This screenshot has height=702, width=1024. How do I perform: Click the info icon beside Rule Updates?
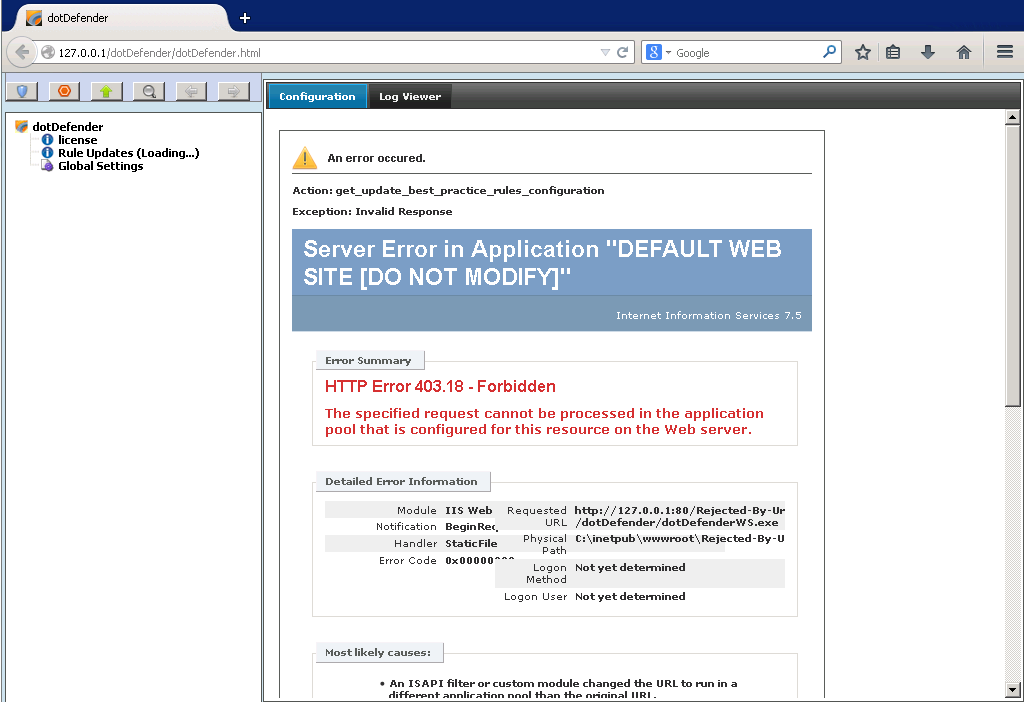click(x=47, y=153)
